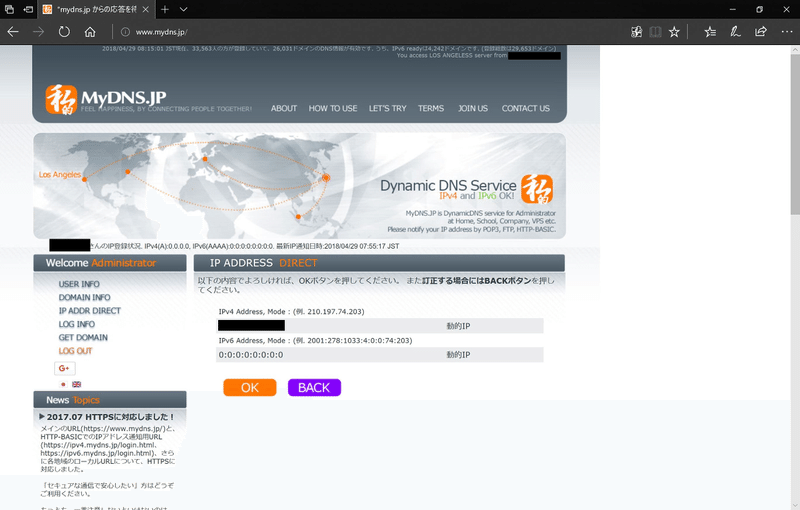Open the TERMS menu item

[431, 108]
